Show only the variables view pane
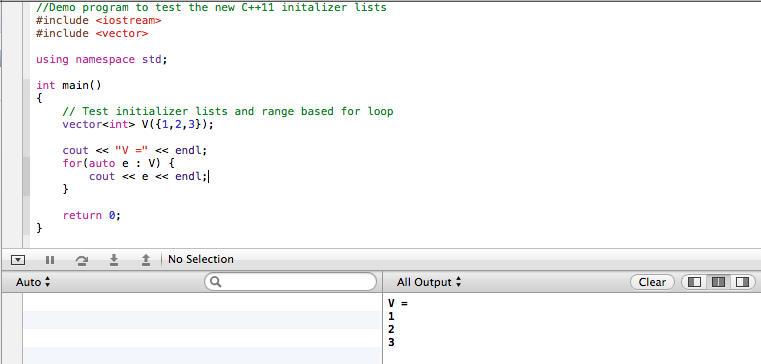This screenshot has height=364, width=761. (694, 282)
